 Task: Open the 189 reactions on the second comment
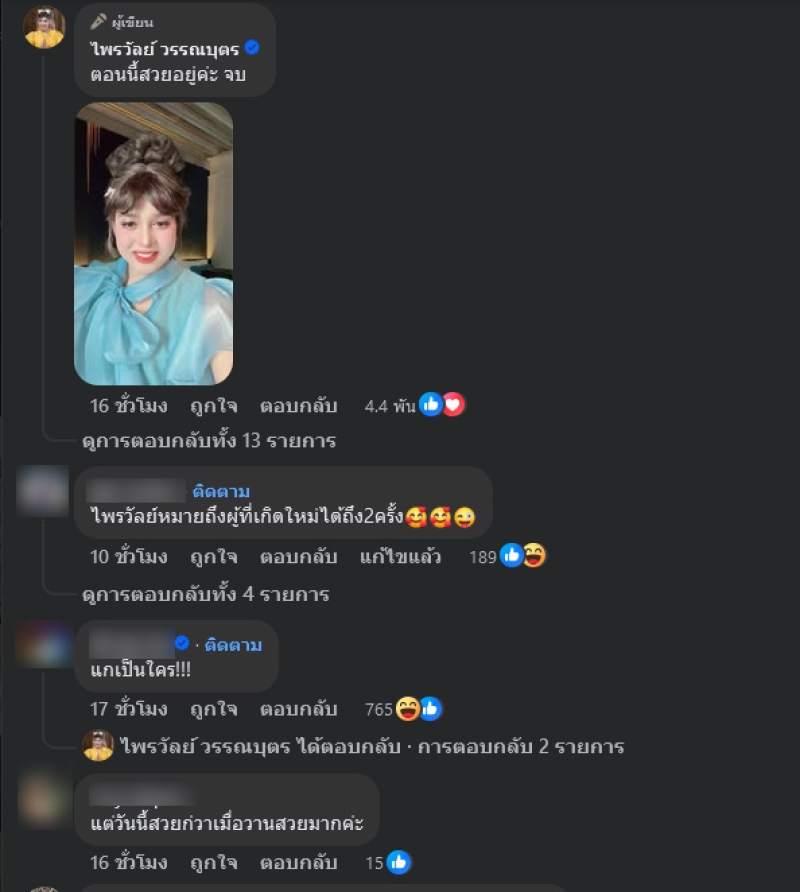507,556
